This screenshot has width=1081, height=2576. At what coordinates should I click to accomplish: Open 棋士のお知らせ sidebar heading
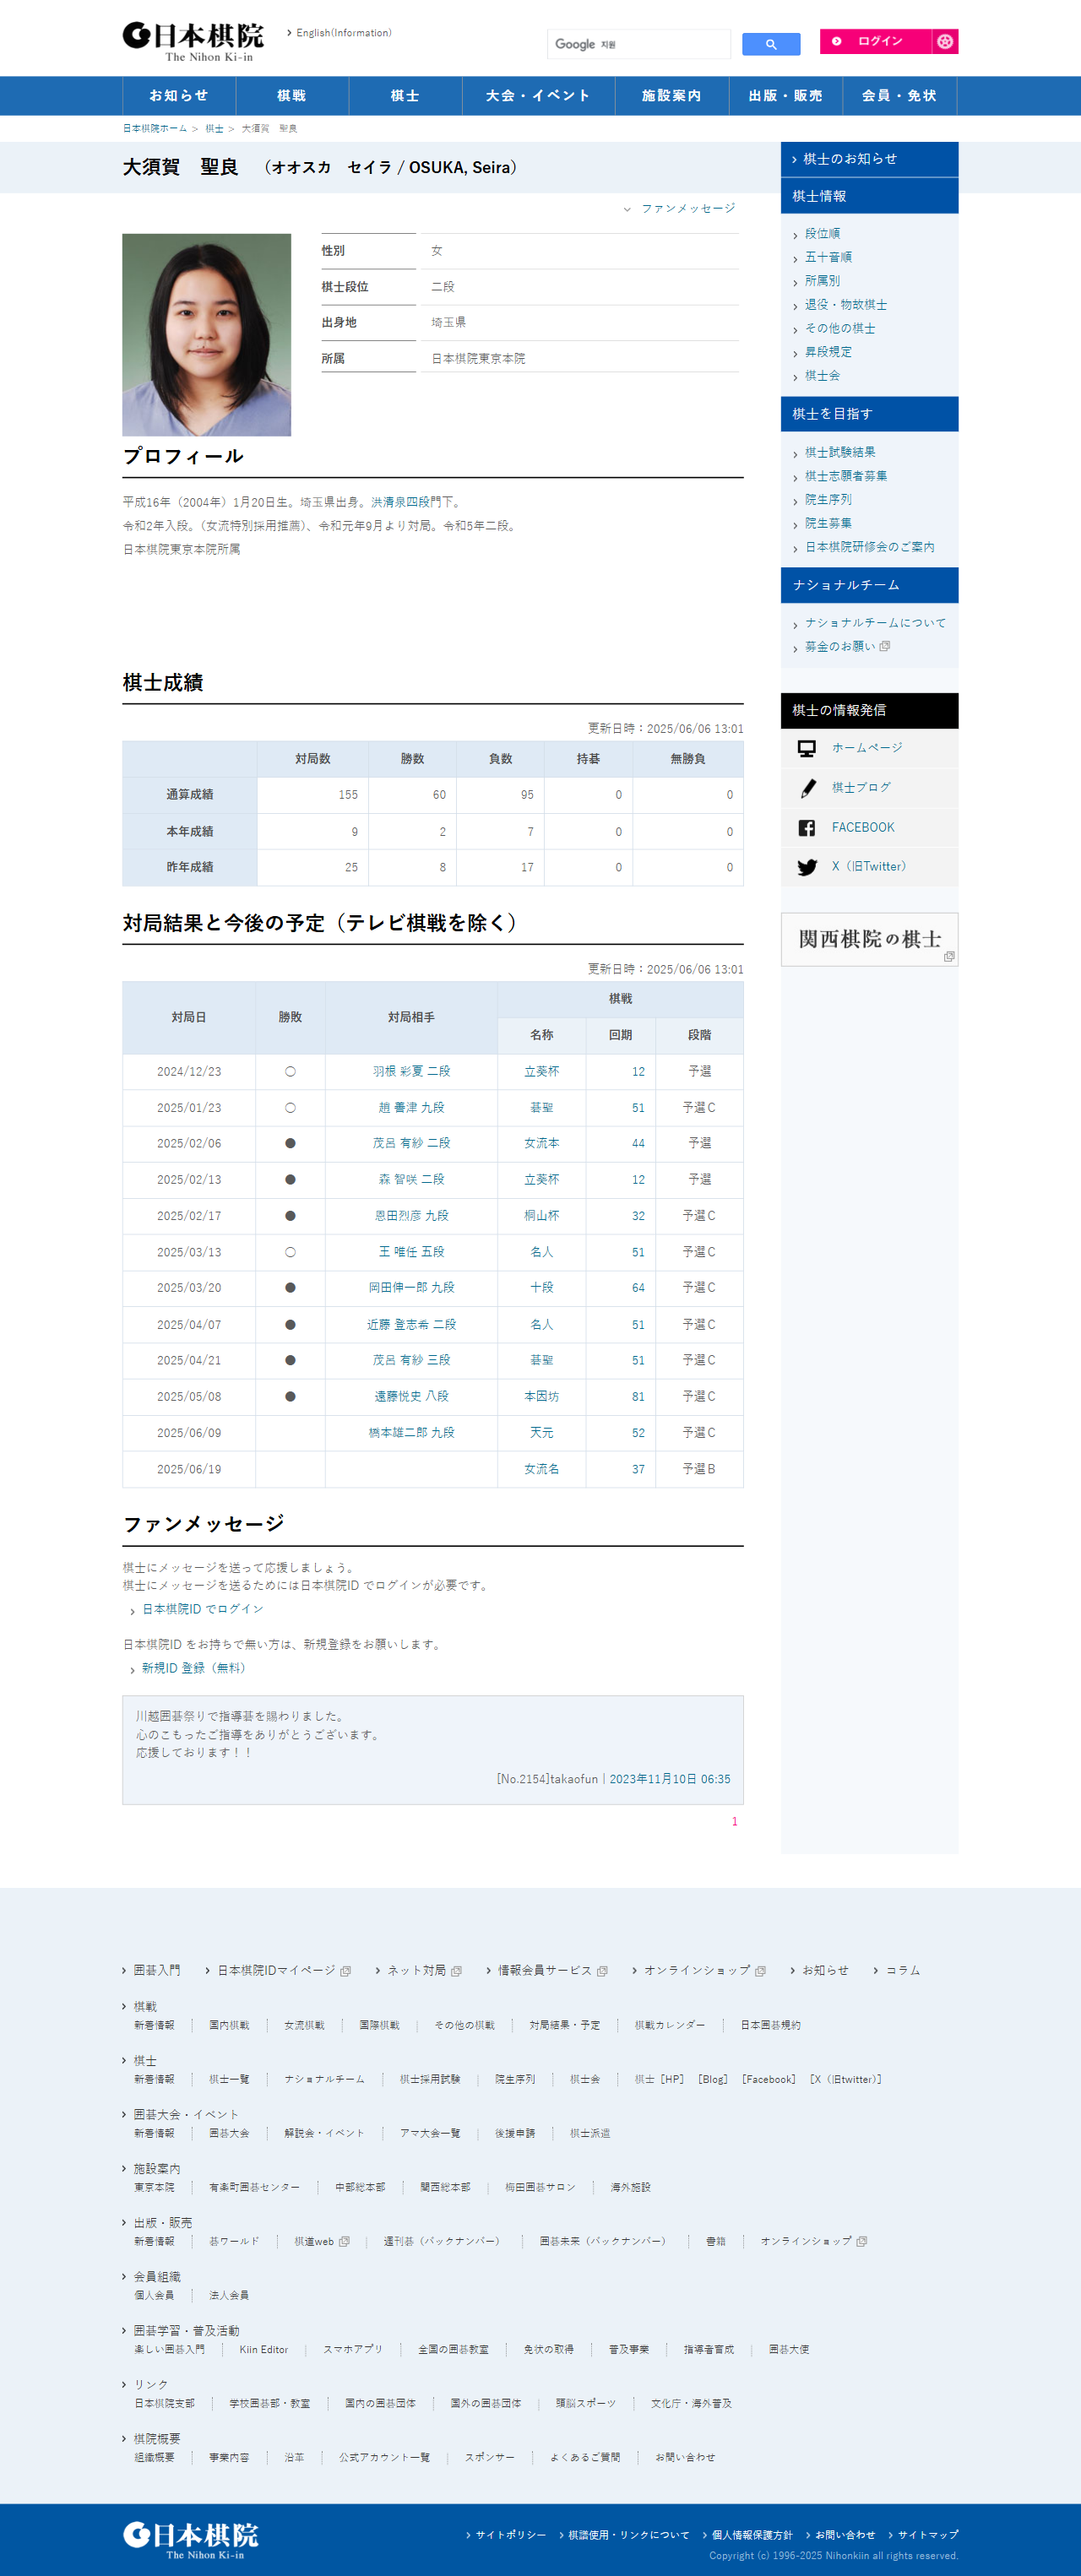pos(869,159)
